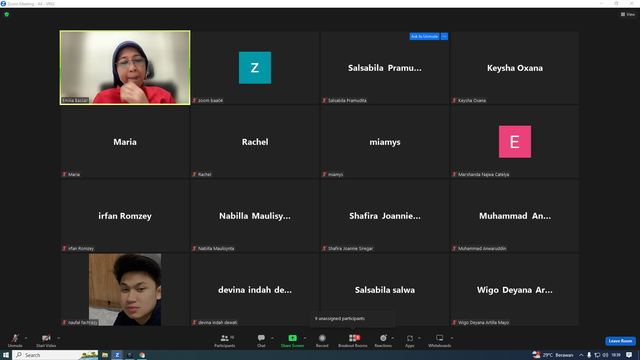
Task: Select Emilia Bassar's video tile
Action: [125, 68]
